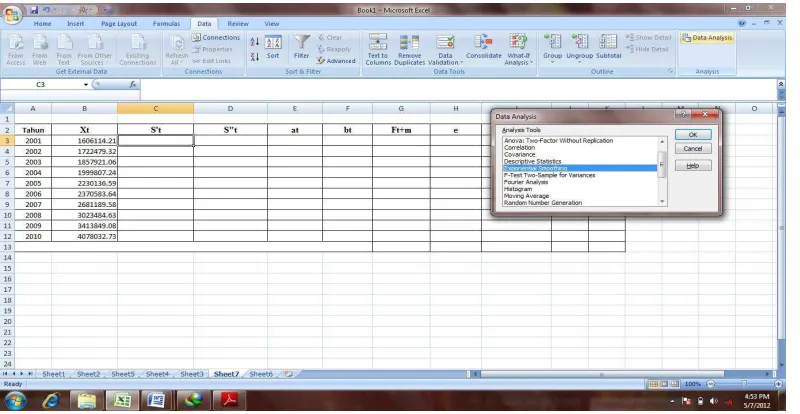Toggle the Filter funnel
The height and width of the screenshot is (414, 800).
[x=302, y=47]
